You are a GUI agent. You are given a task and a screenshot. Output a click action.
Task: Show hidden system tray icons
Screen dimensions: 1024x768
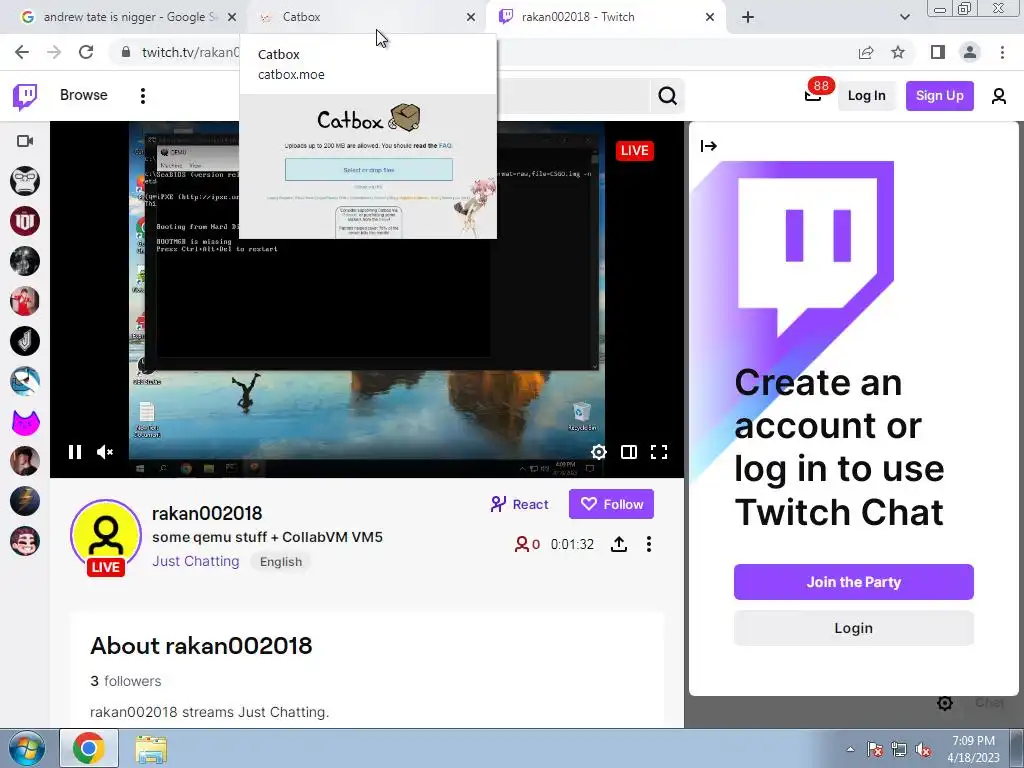tap(850, 749)
